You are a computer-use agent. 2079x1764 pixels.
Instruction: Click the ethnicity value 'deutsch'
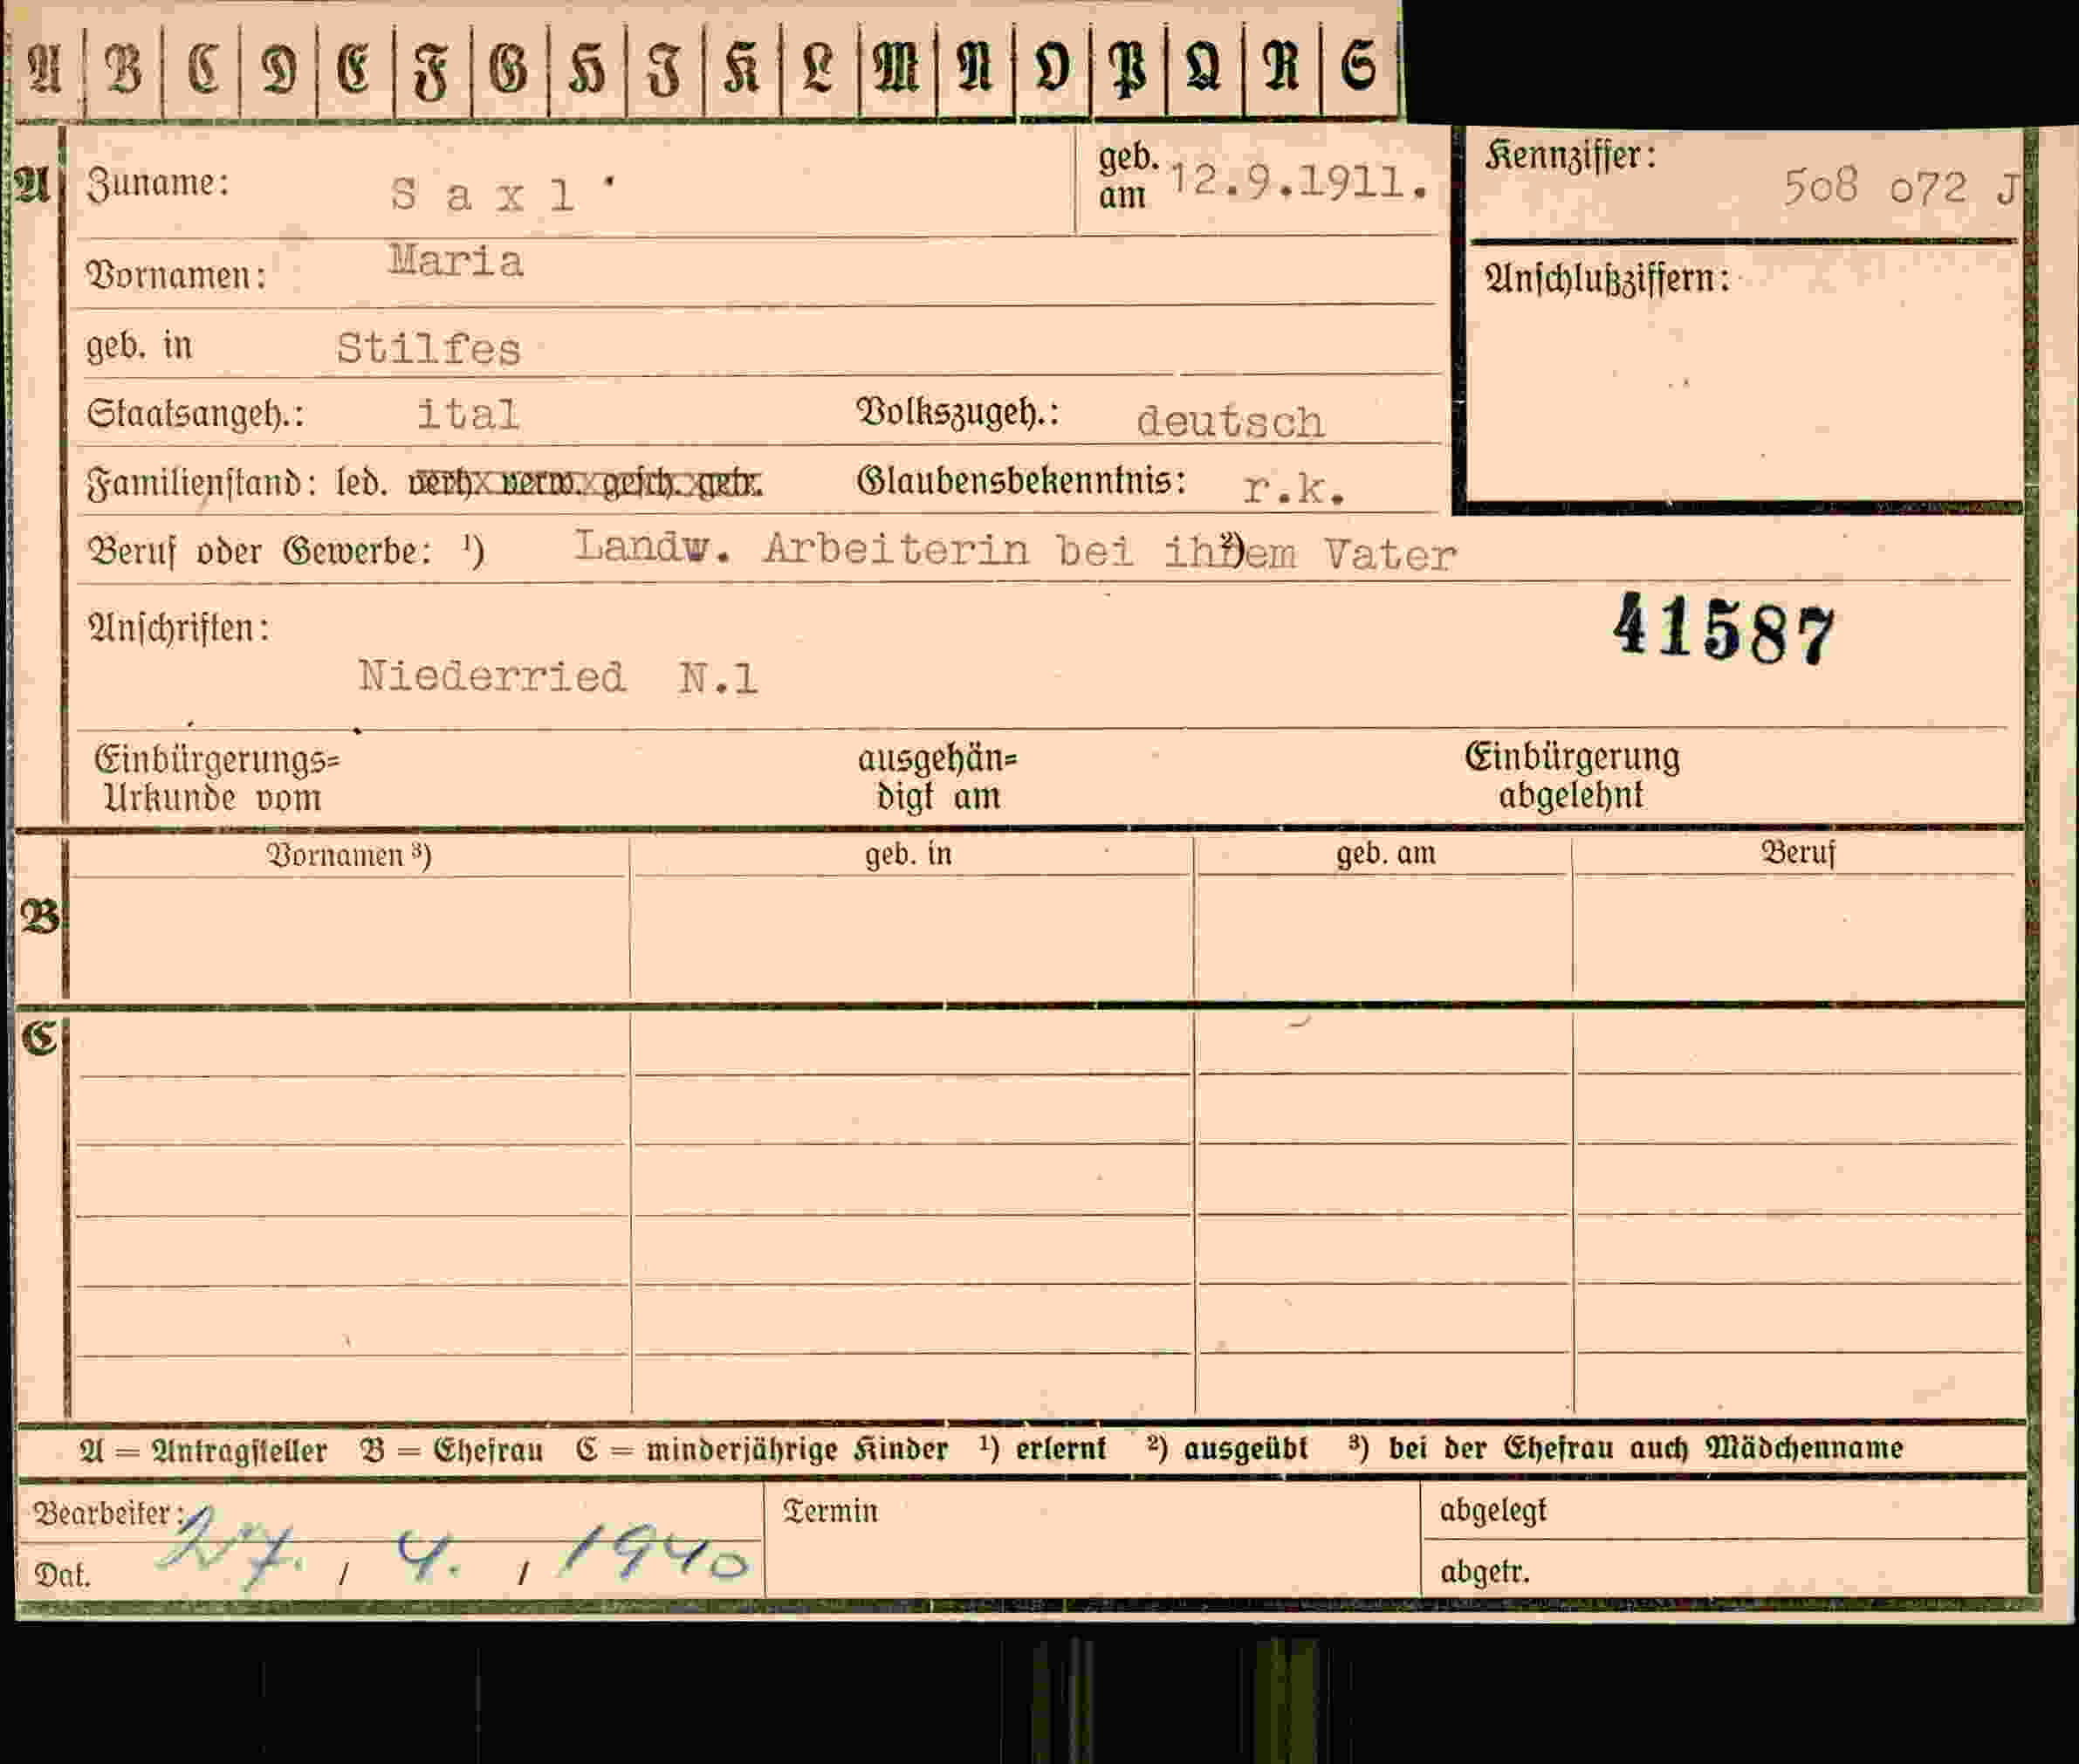click(1230, 421)
